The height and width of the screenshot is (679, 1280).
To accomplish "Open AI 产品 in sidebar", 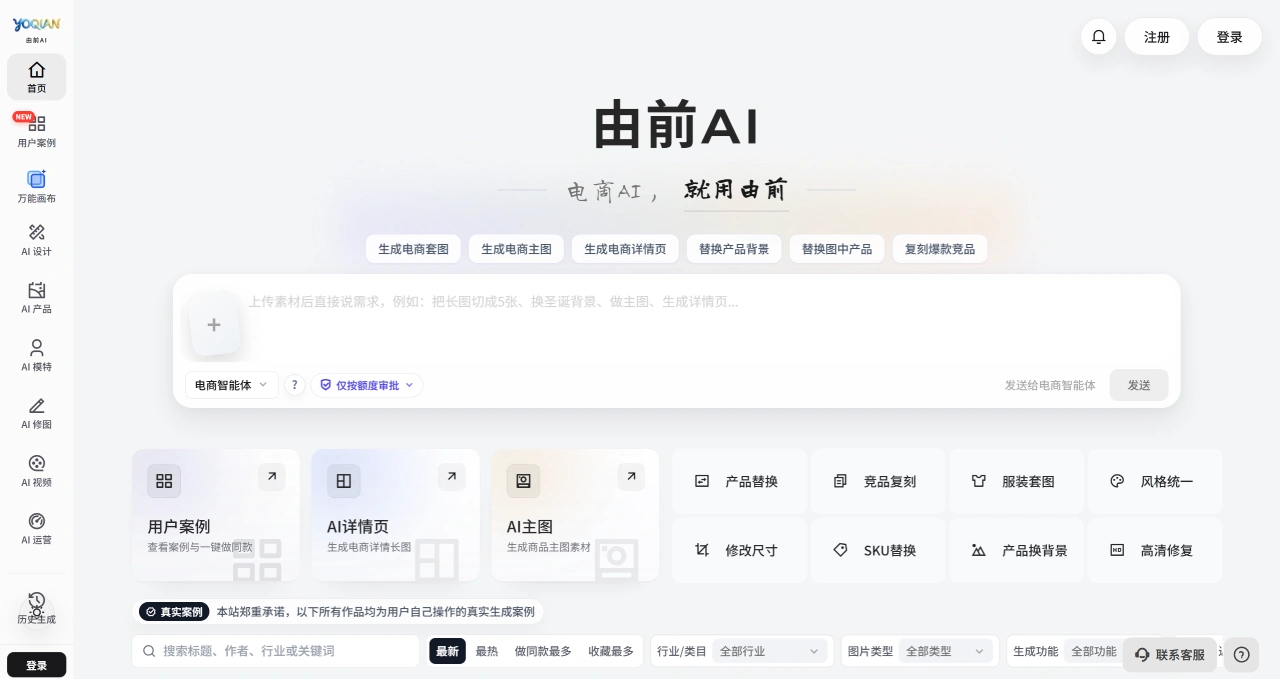I will click(36, 298).
